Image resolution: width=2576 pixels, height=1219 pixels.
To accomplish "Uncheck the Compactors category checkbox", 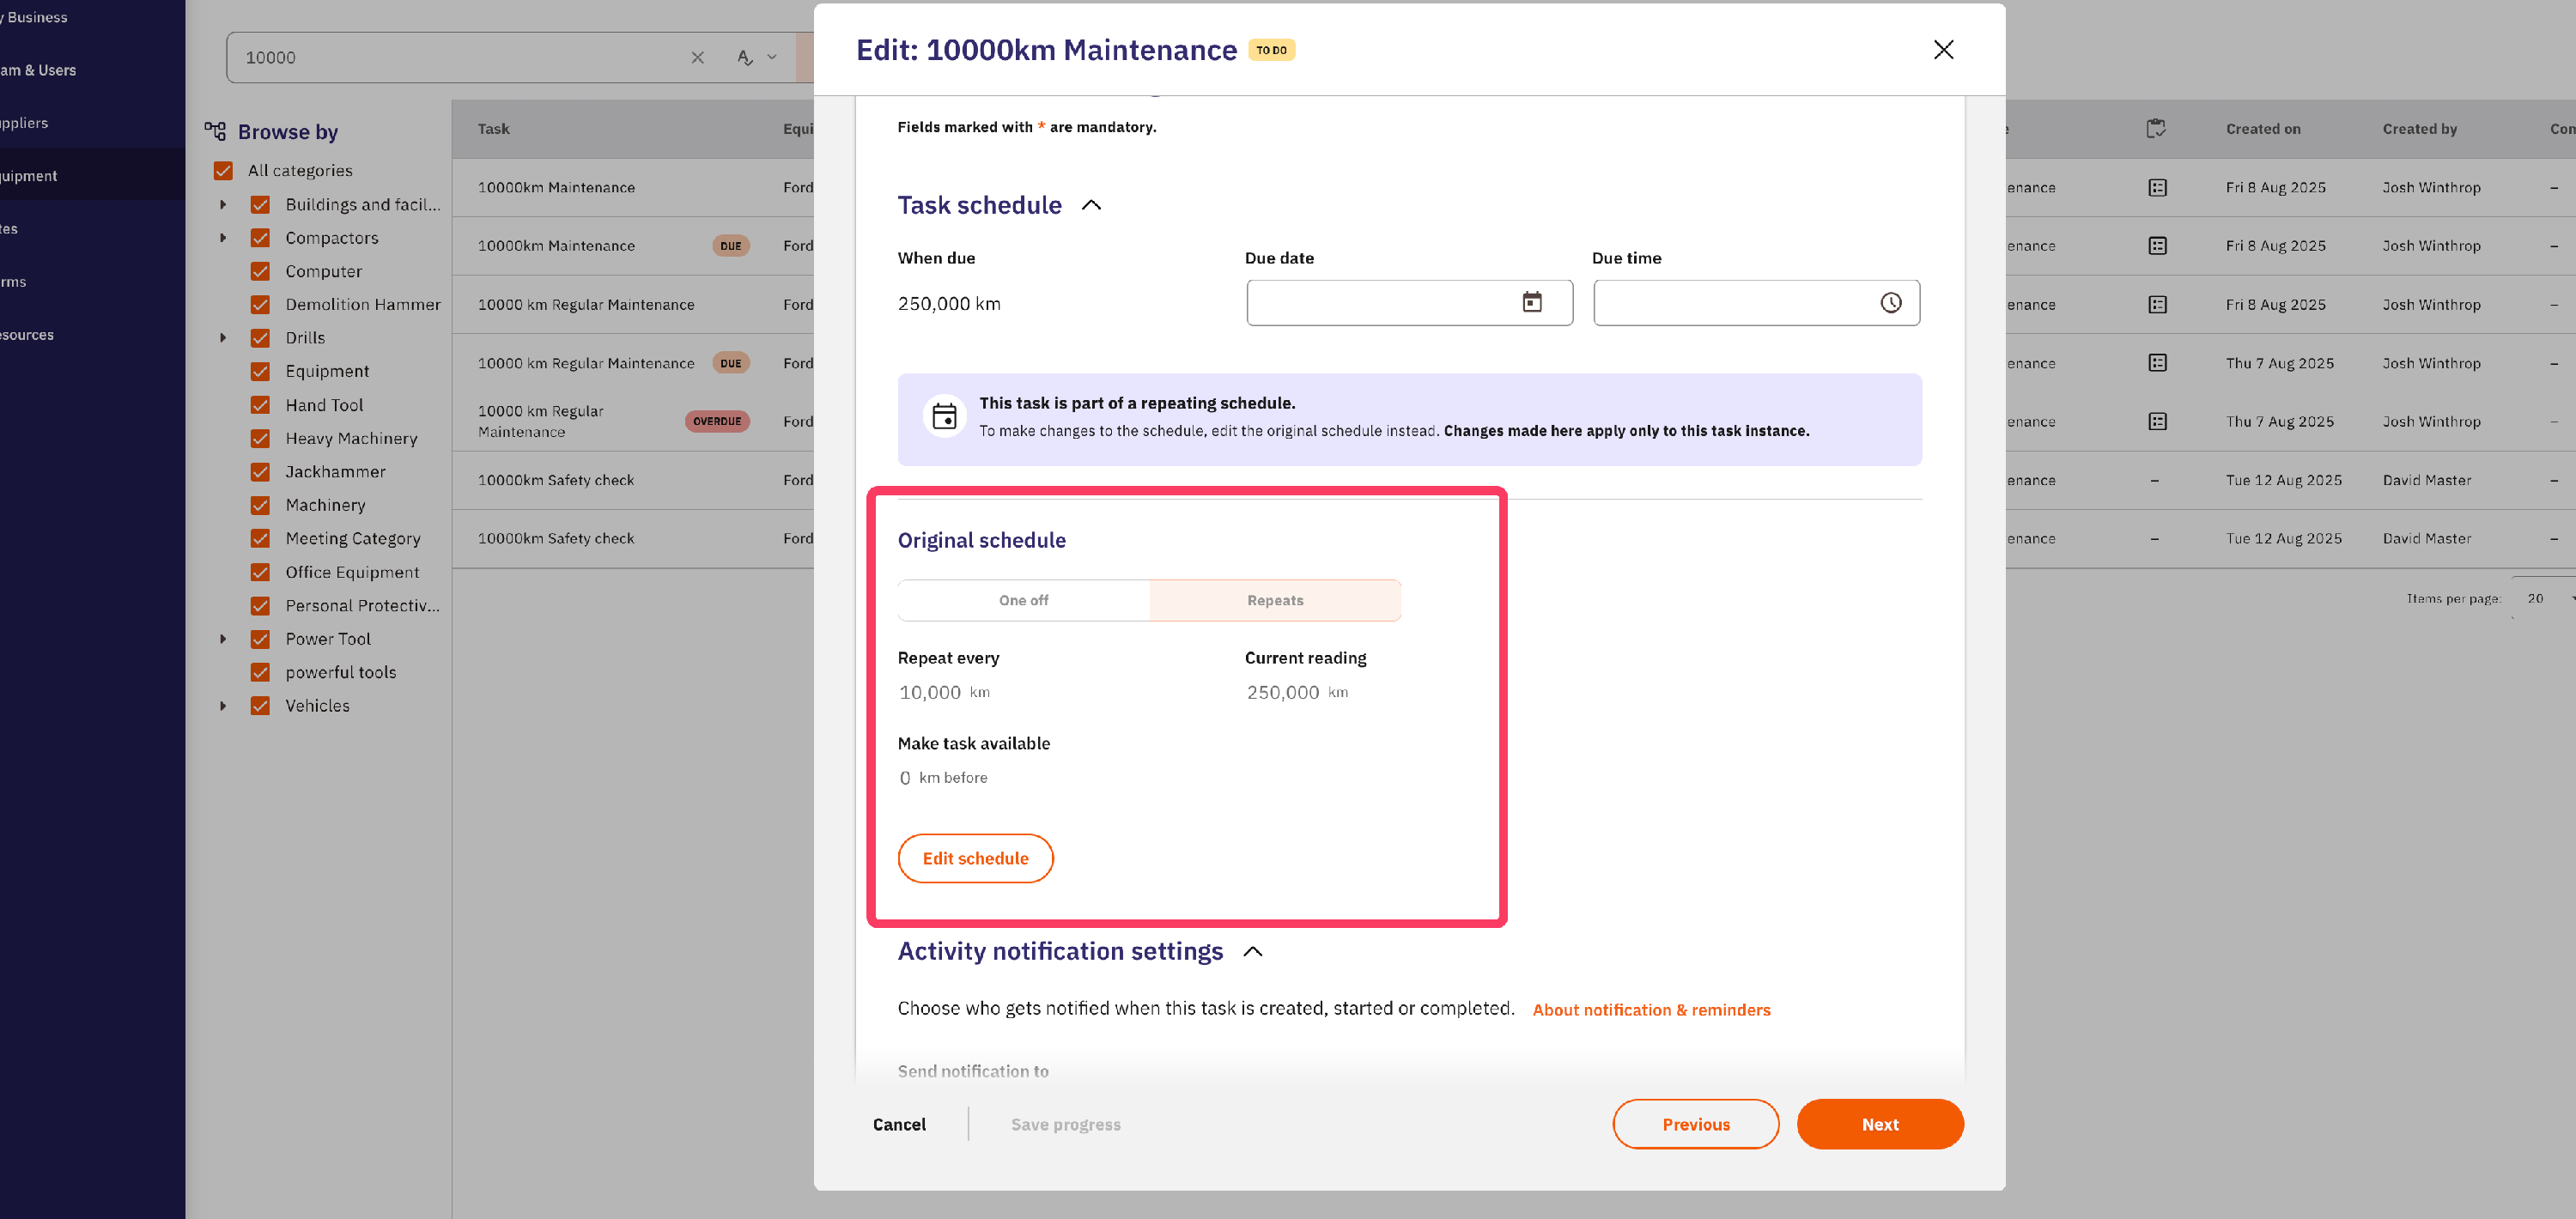I will pos(260,238).
